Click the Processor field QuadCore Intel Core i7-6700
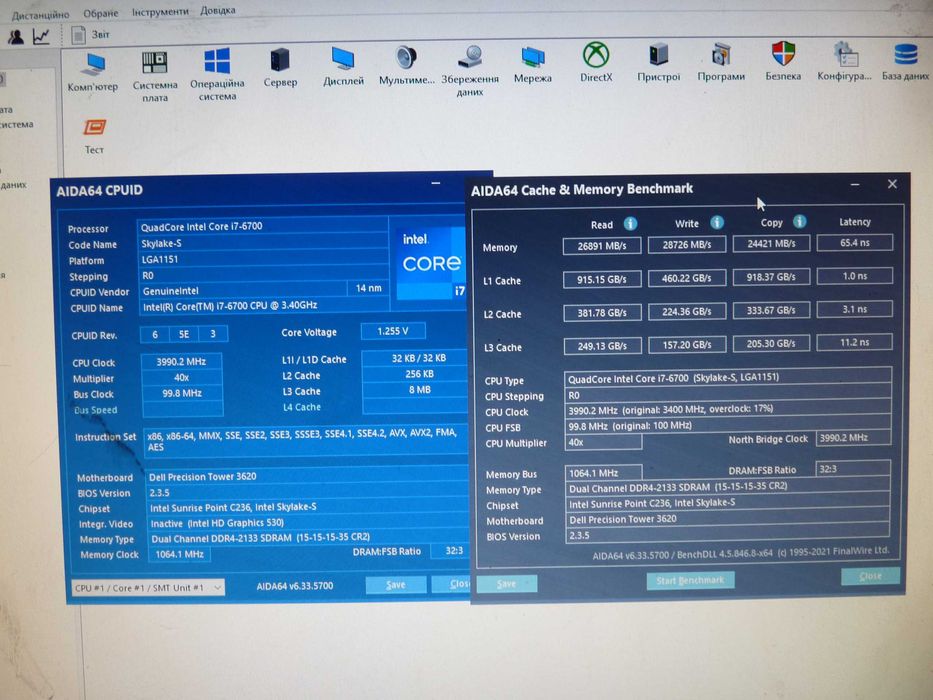 (262, 226)
